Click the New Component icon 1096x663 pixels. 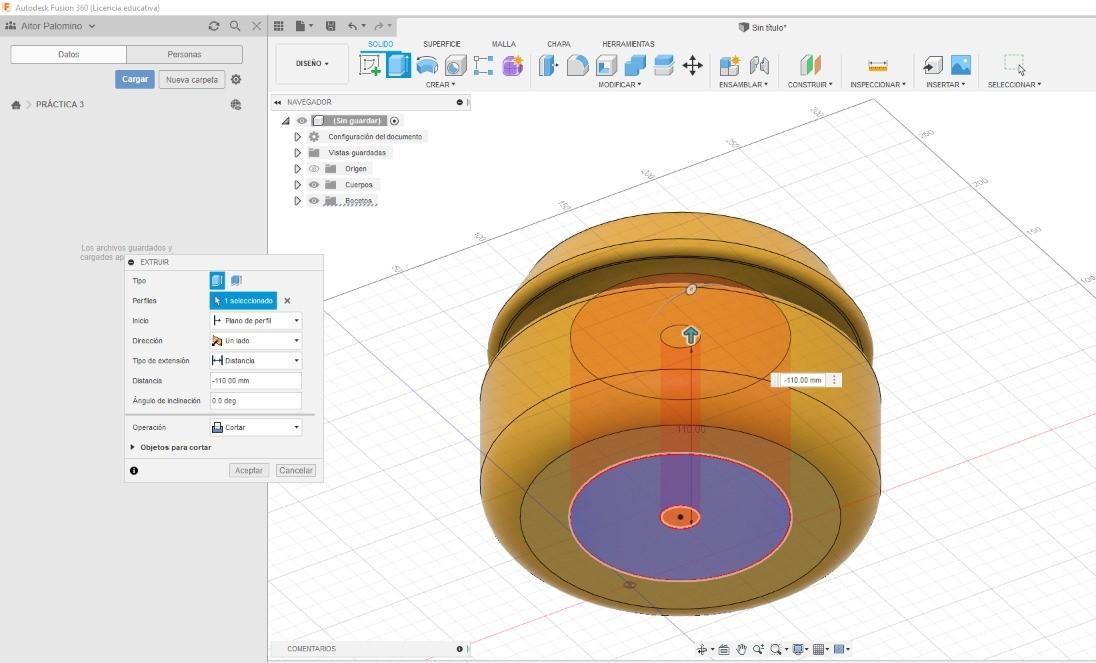coord(730,66)
